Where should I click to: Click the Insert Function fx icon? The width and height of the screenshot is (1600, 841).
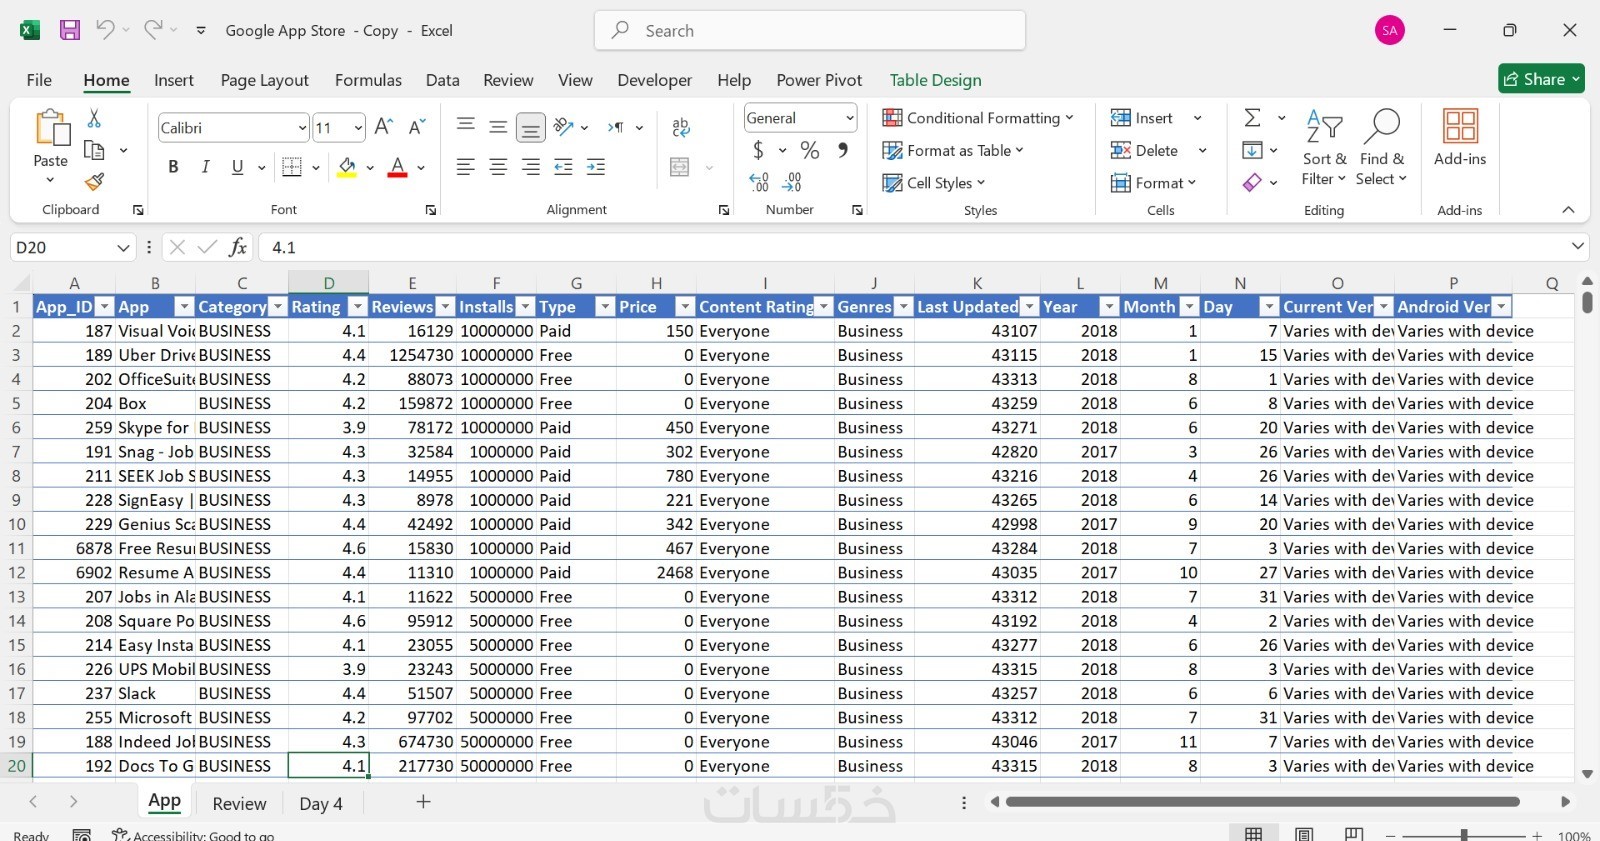[238, 247]
